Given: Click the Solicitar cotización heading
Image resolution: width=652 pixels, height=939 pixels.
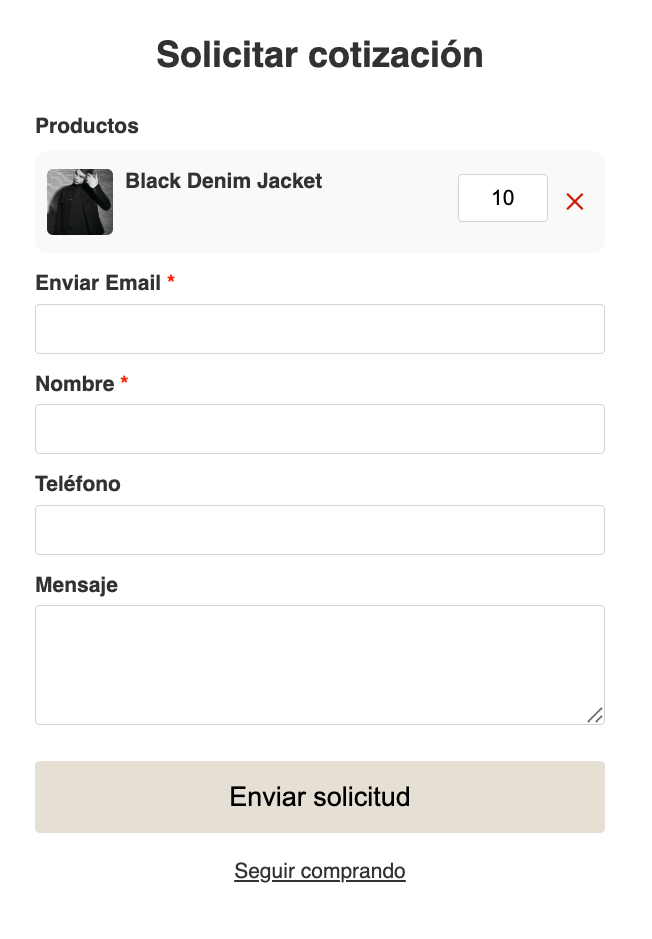Looking at the screenshot, I should [x=320, y=55].
